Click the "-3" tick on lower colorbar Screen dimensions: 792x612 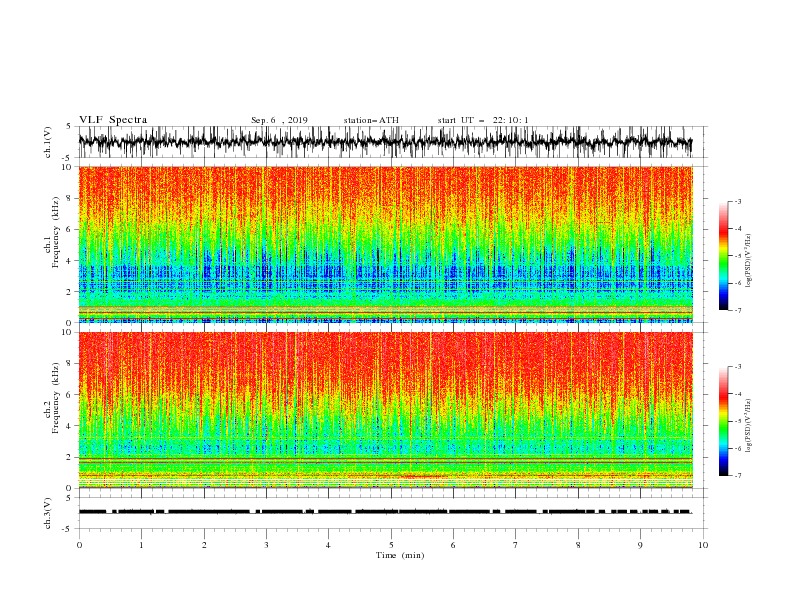click(x=737, y=367)
